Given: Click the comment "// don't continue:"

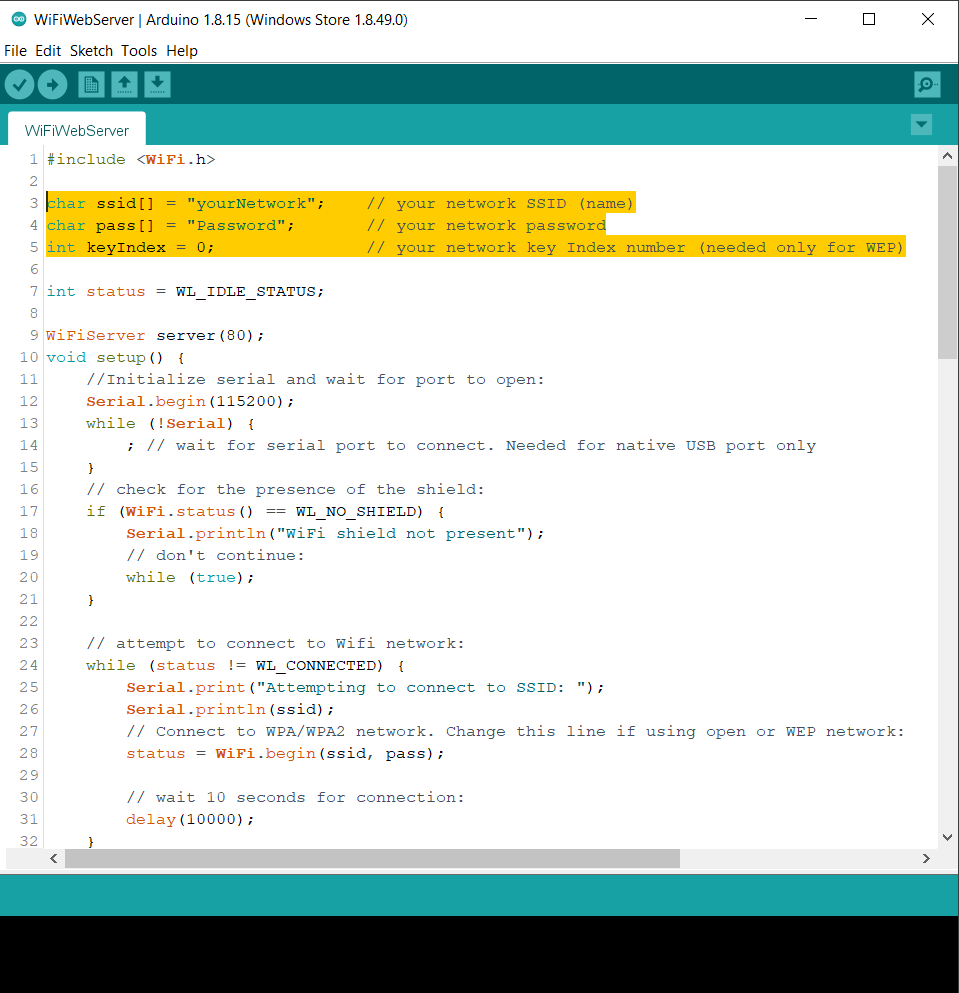Looking at the screenshot, I should [x=215, y=555].
